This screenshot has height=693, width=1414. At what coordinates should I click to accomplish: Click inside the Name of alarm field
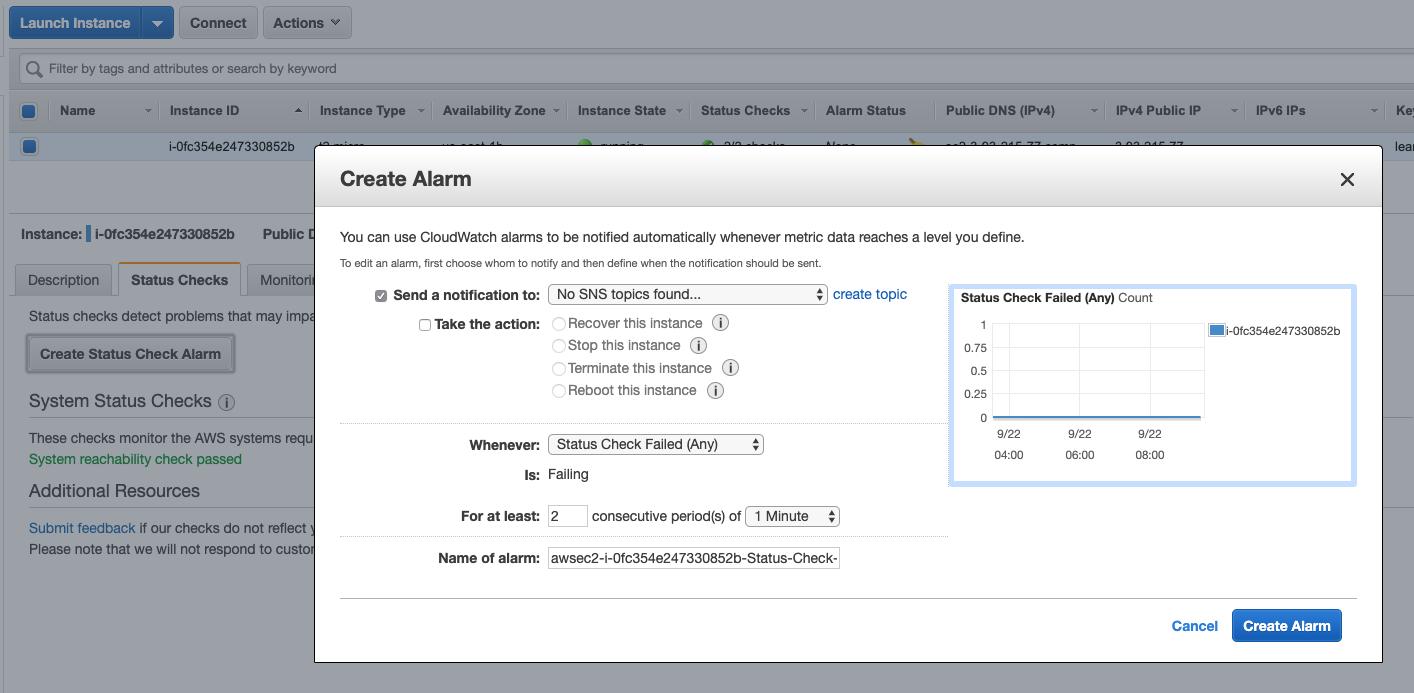[x=692, y=557]
